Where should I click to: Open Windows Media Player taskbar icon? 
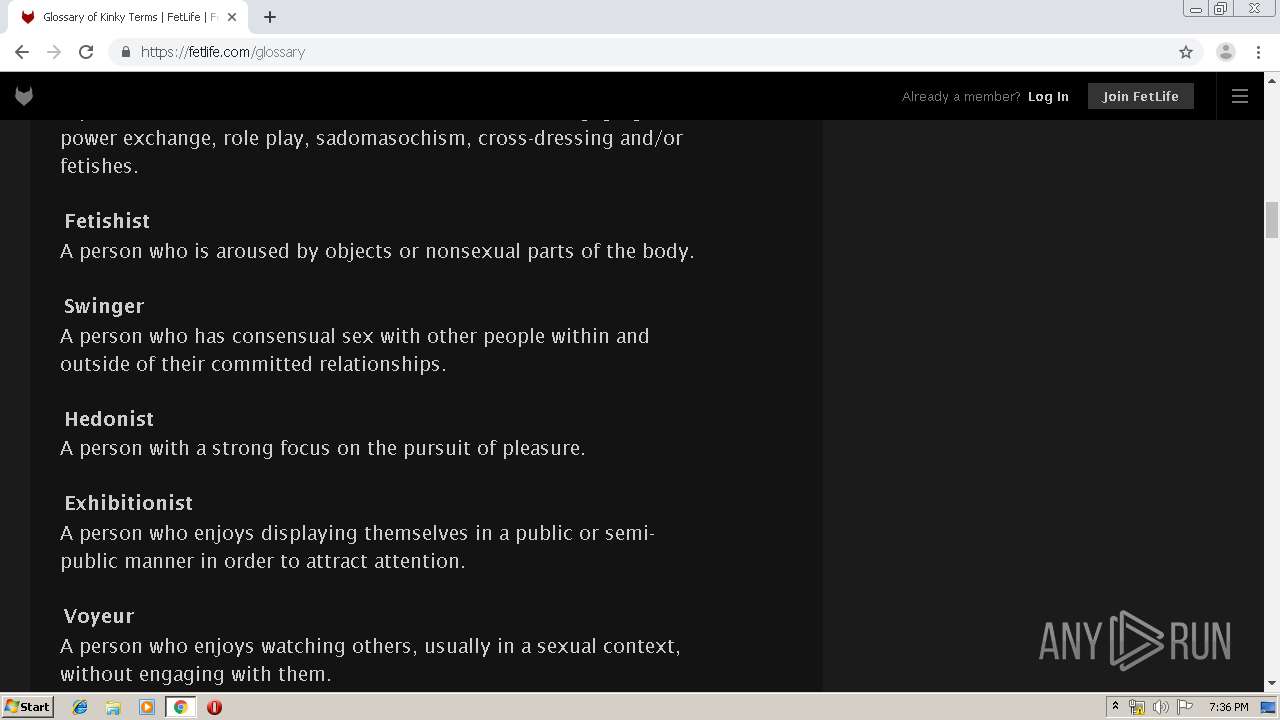[147, 707]
